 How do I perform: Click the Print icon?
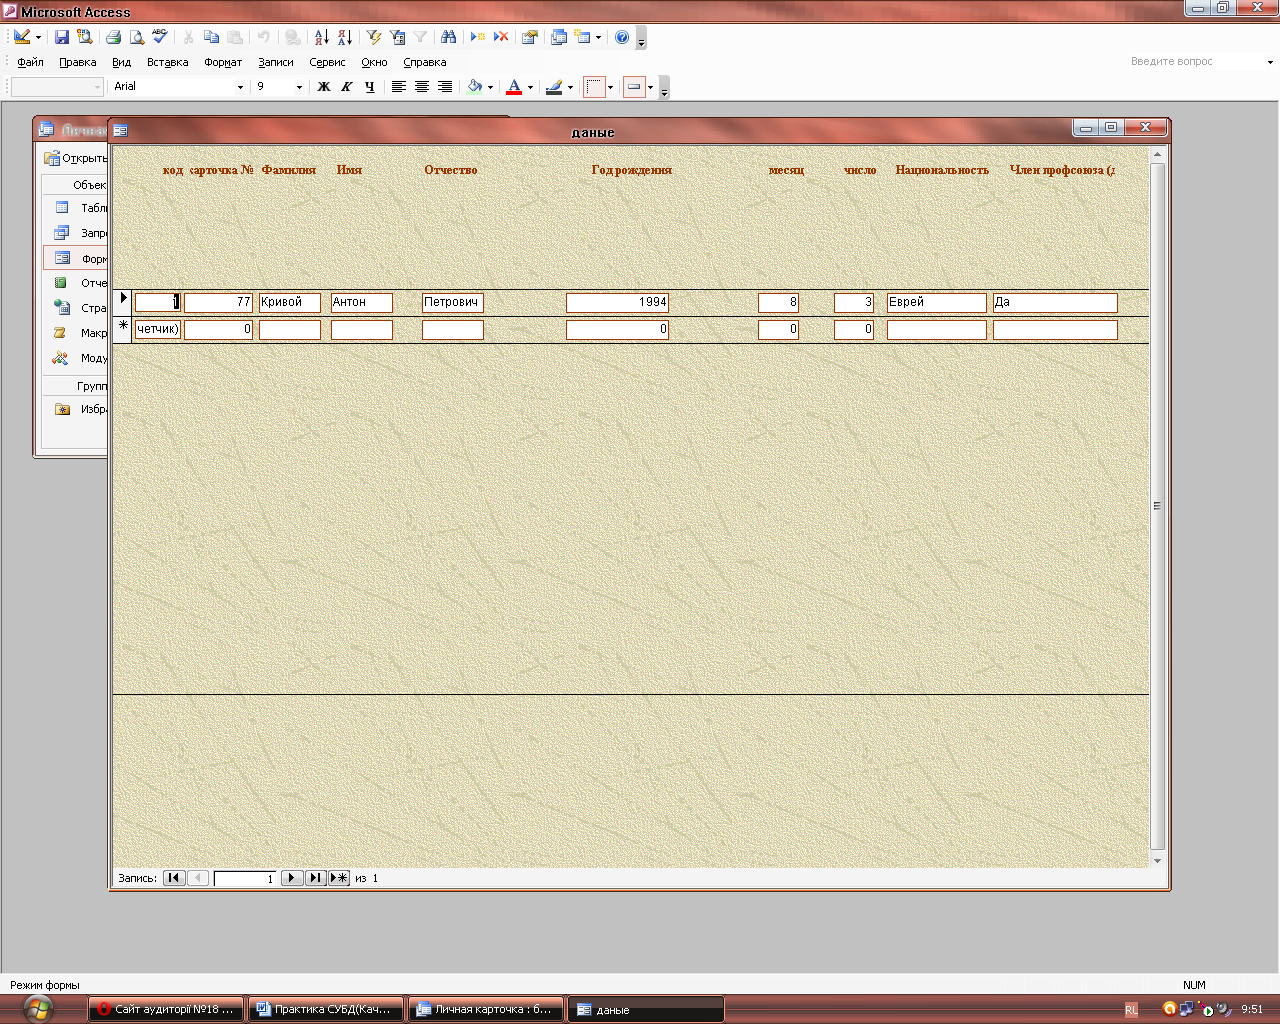(113, 37)
